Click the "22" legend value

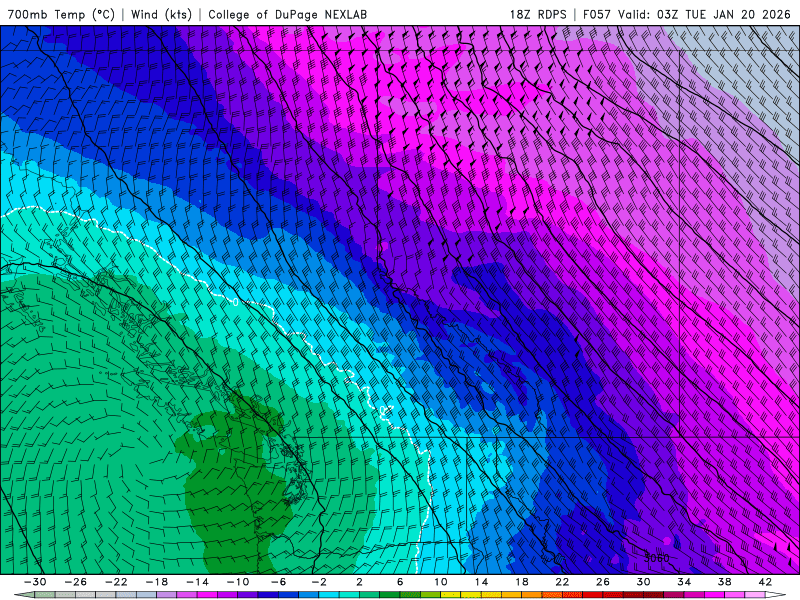[x=562, y=582]
